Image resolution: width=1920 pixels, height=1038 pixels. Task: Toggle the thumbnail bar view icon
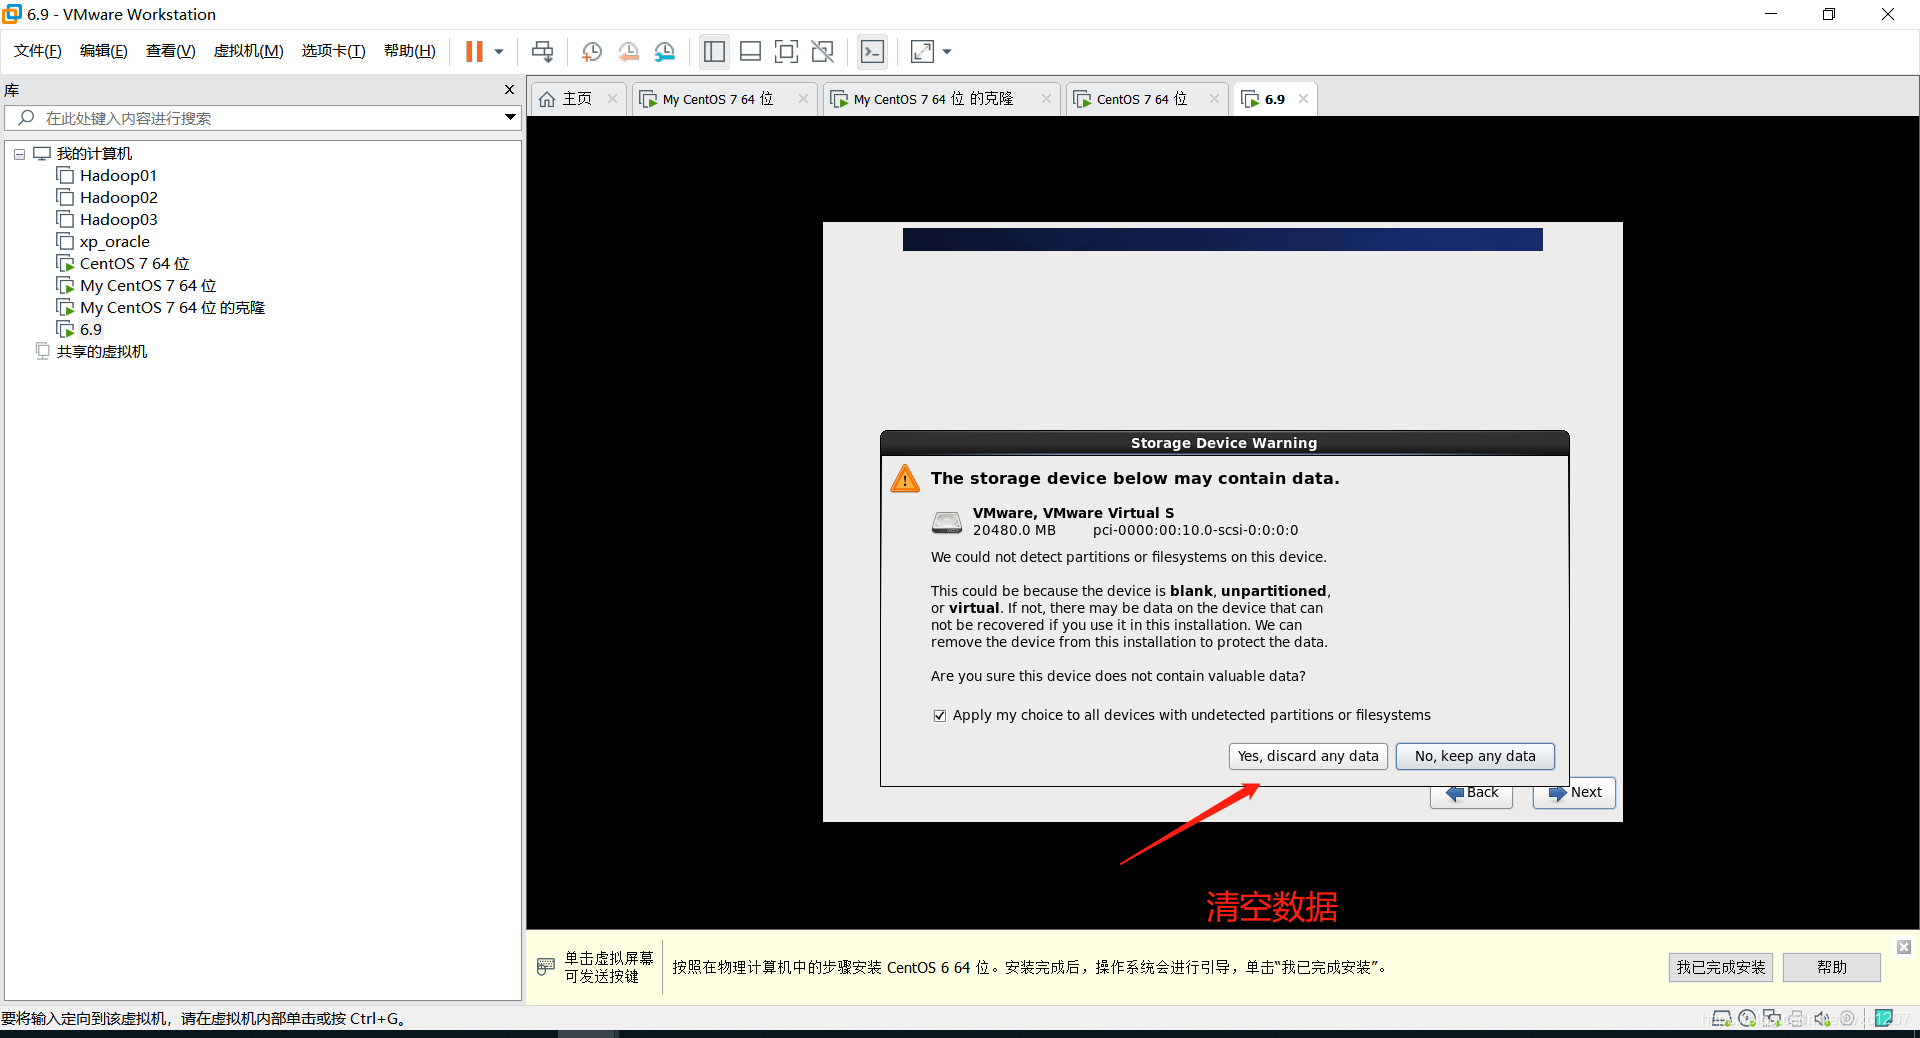[751, 51]
